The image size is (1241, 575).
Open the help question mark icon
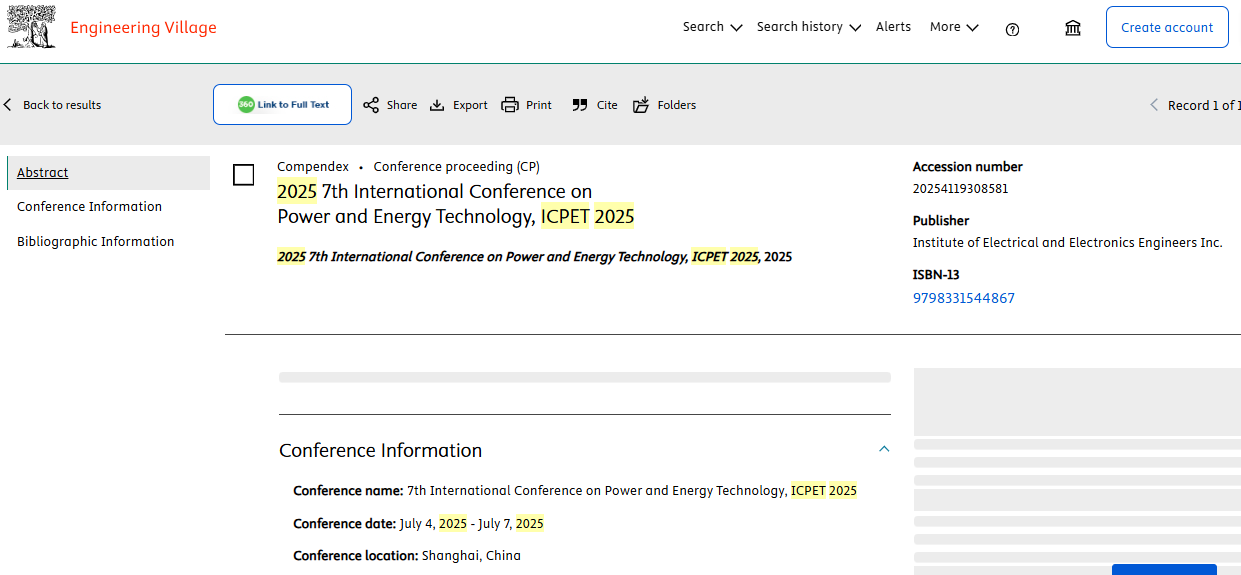pos(1012,29)
